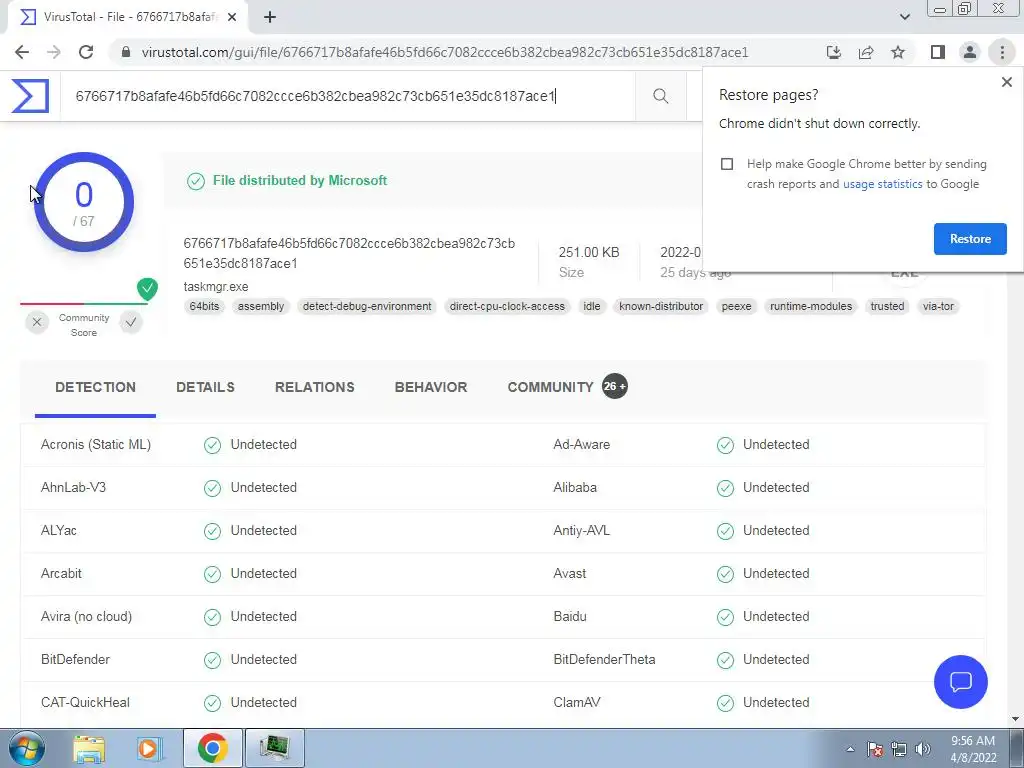This screenshot has width=1024, height=768.
Task: Click the Acronis (Static ML) row name
Action: click(x=96, y=445)
